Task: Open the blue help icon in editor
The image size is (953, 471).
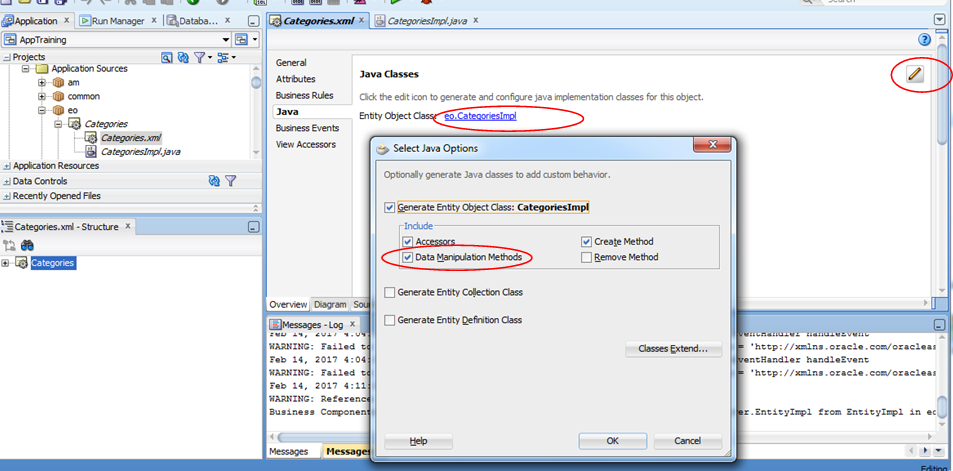Action: [924, 40]
